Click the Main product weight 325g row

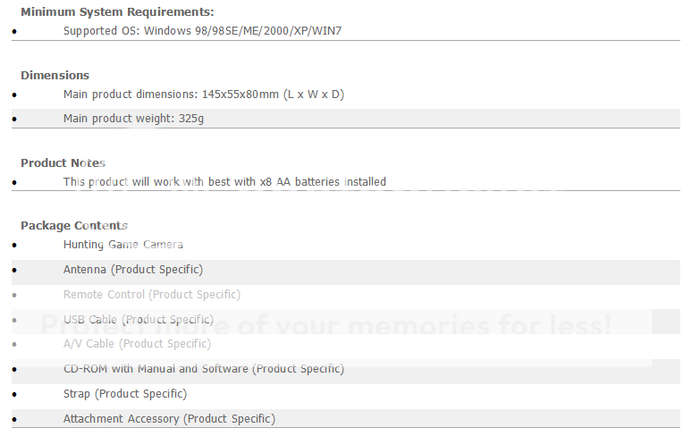(346, 118)
